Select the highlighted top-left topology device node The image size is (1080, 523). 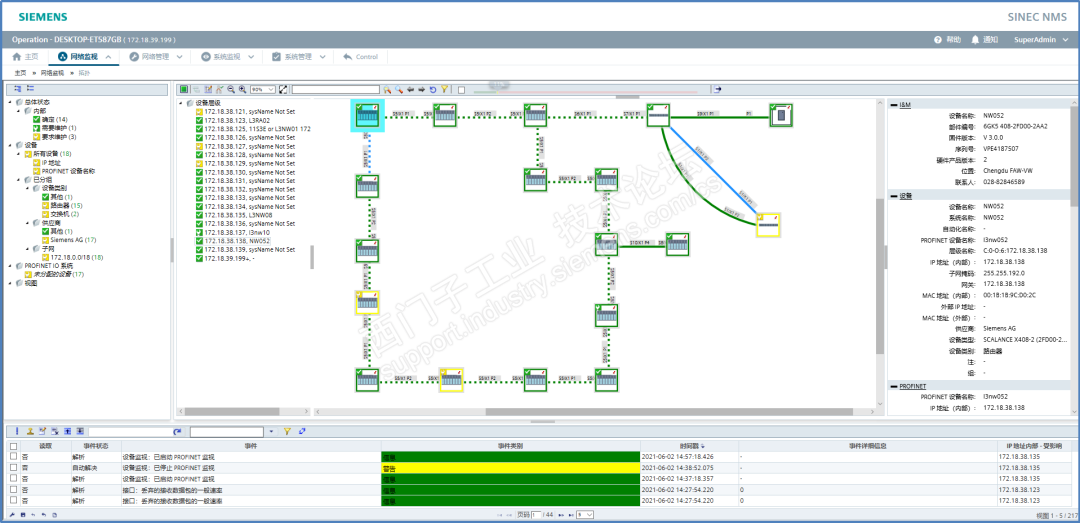coord(367,115)
